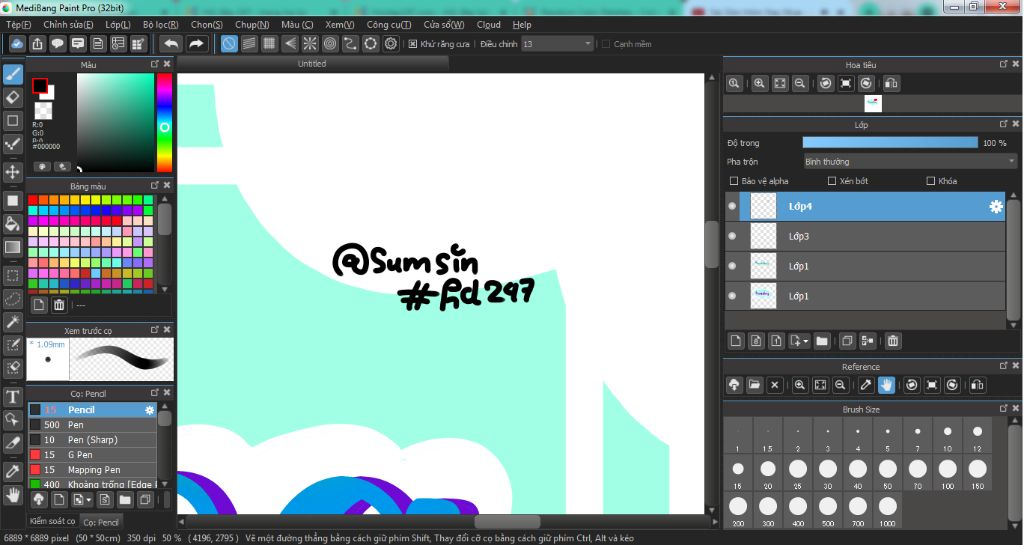Select the Mapping Pen brush

(x=92, y=470)
